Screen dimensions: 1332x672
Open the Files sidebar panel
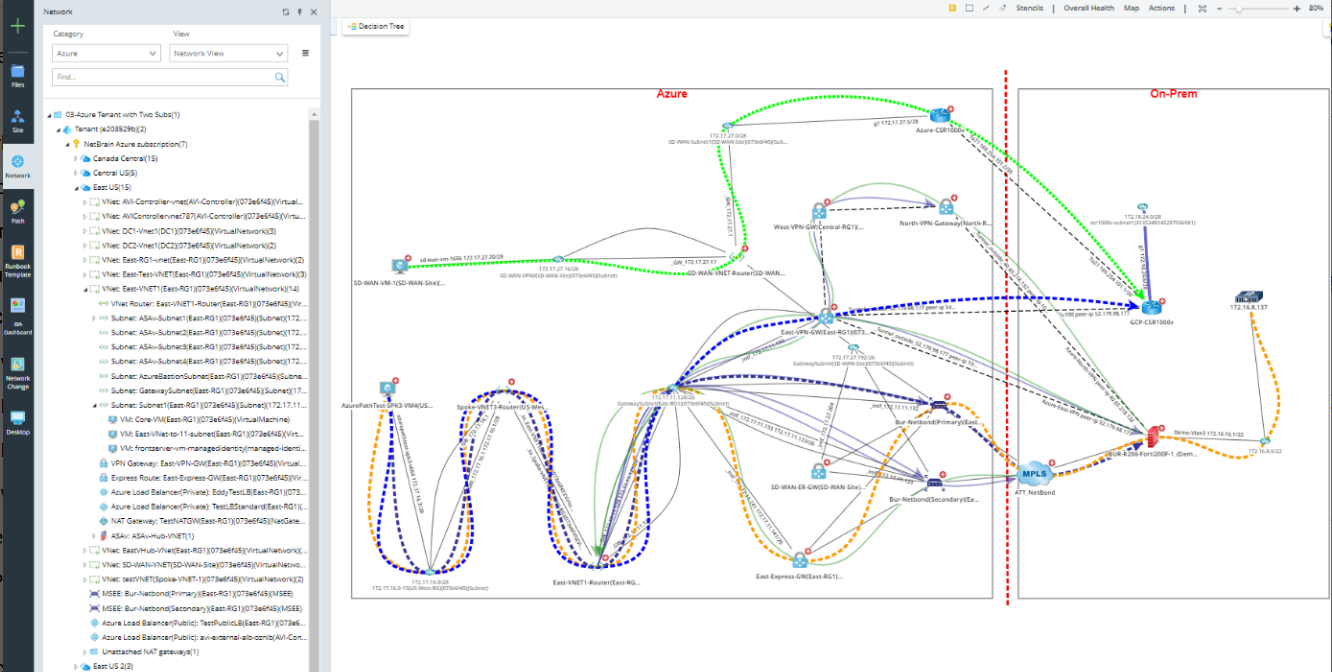pos(17,75)
